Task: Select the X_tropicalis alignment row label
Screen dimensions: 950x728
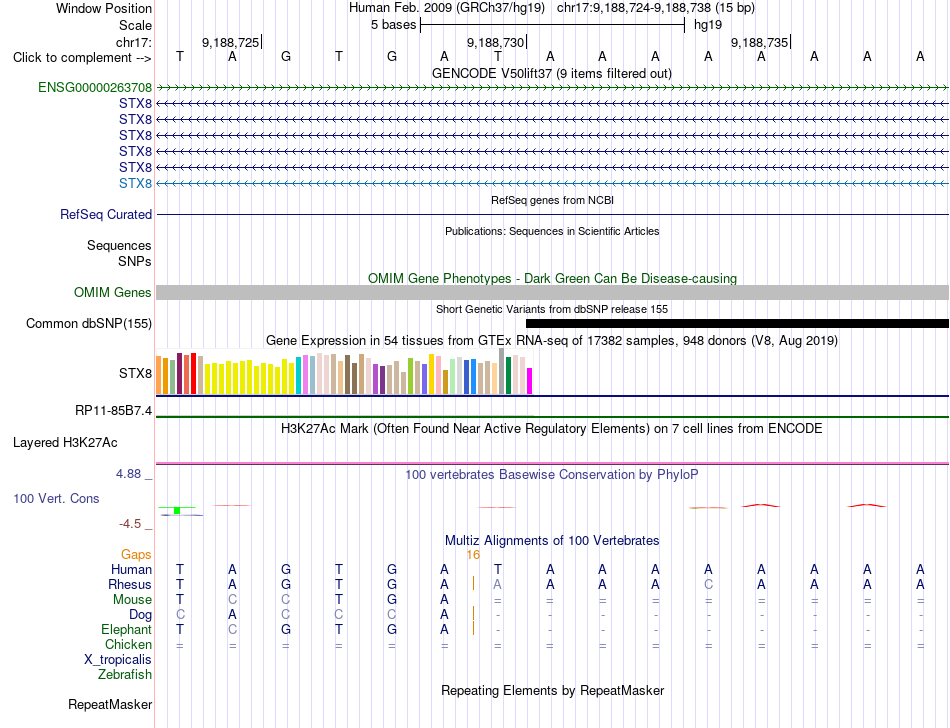Action: pyautogui.click(x=118, y=660)
